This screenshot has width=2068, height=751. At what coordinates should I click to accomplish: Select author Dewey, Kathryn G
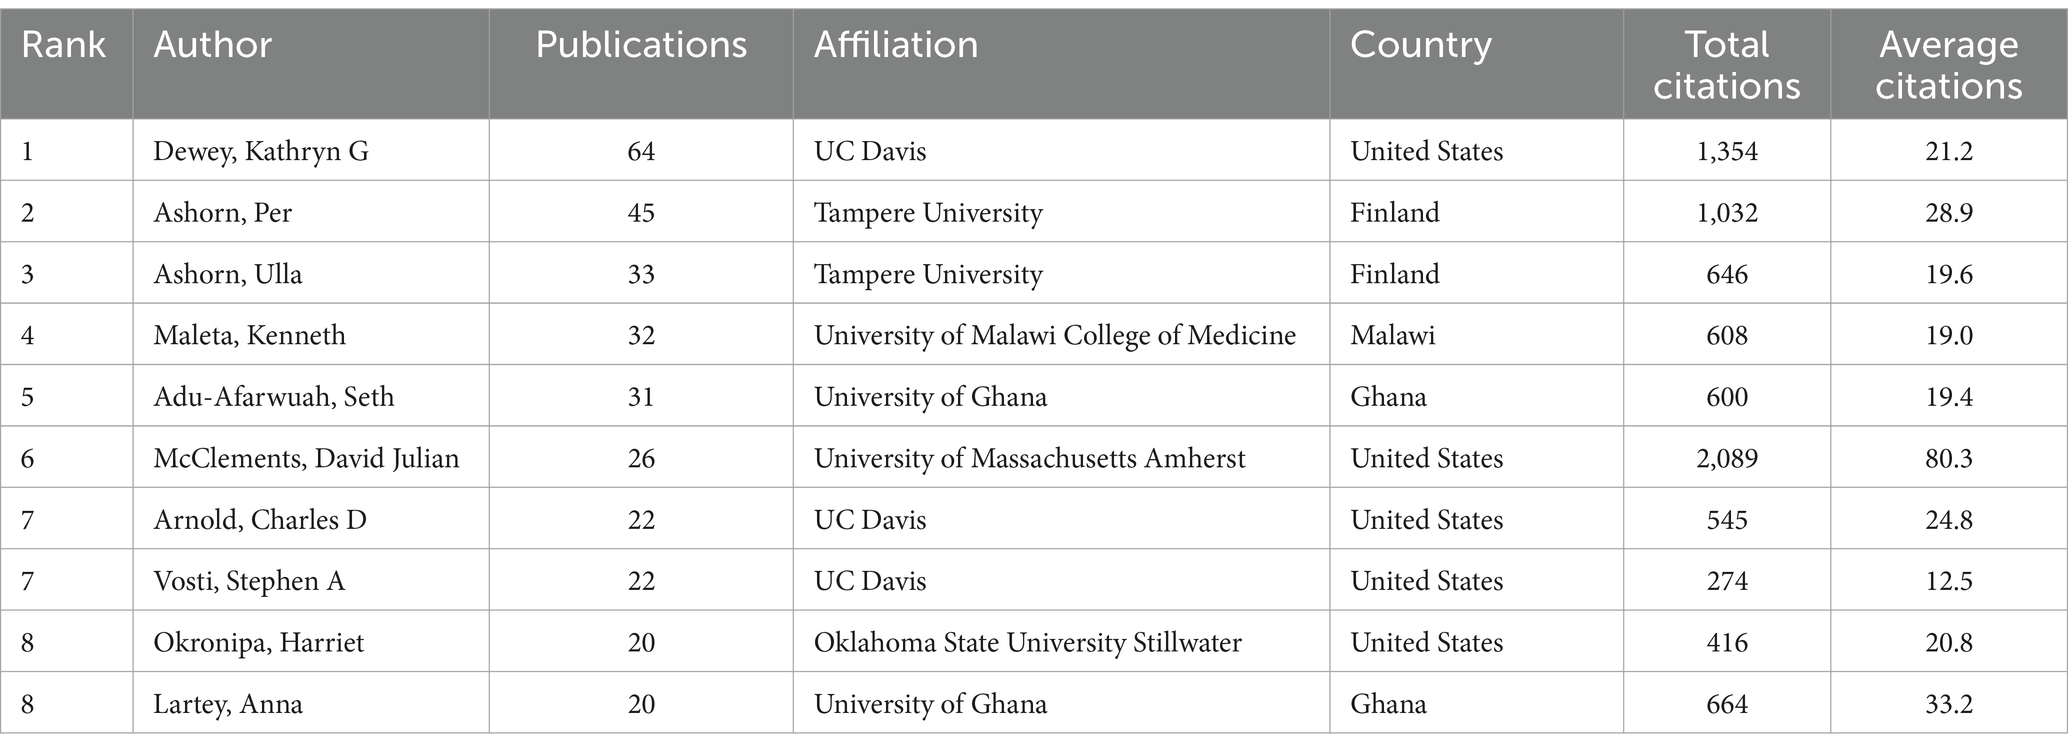tap(261, 151)
